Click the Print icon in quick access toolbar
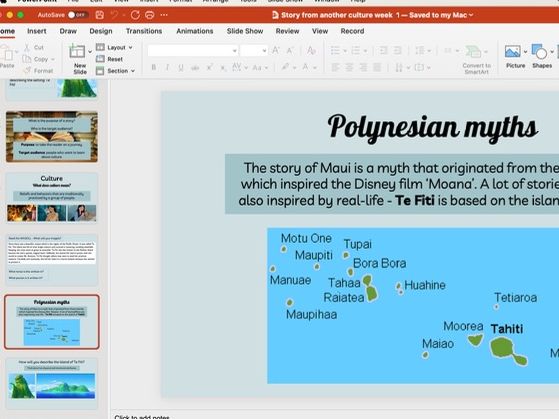Image resolution: width=559 pixels, height=419 pixels. click(x=150, y=15)
